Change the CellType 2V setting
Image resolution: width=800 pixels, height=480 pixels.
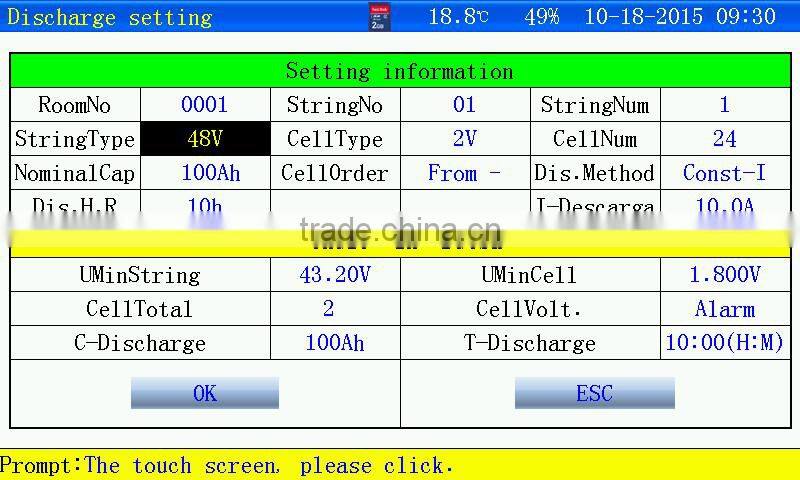click(x=465, y=139)
